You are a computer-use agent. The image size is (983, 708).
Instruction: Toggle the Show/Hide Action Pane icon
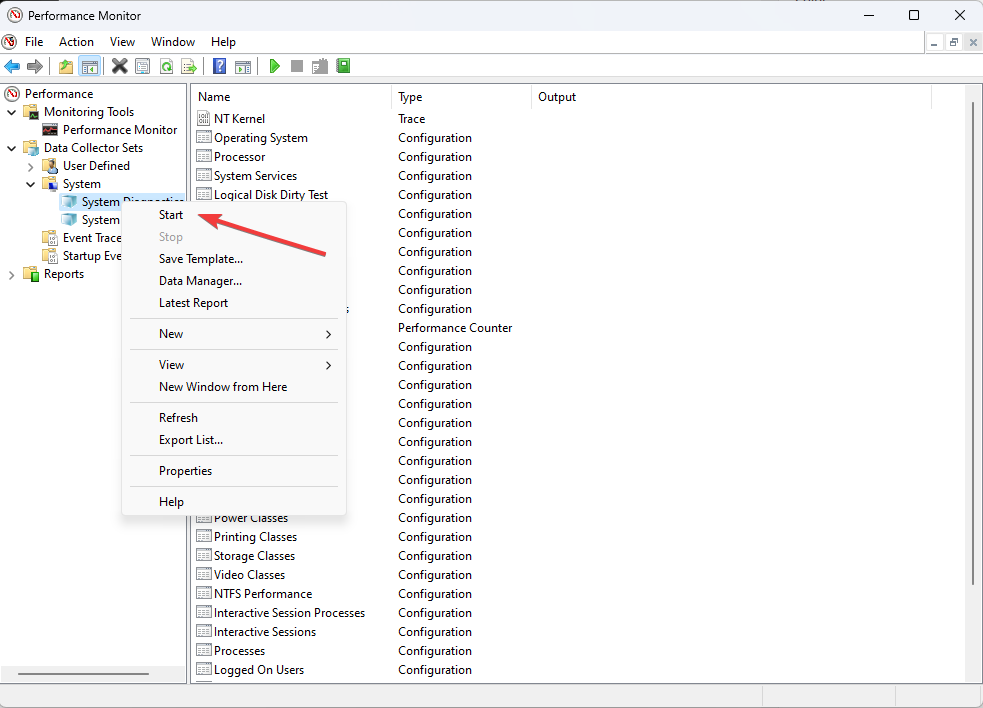pos(243,66)
